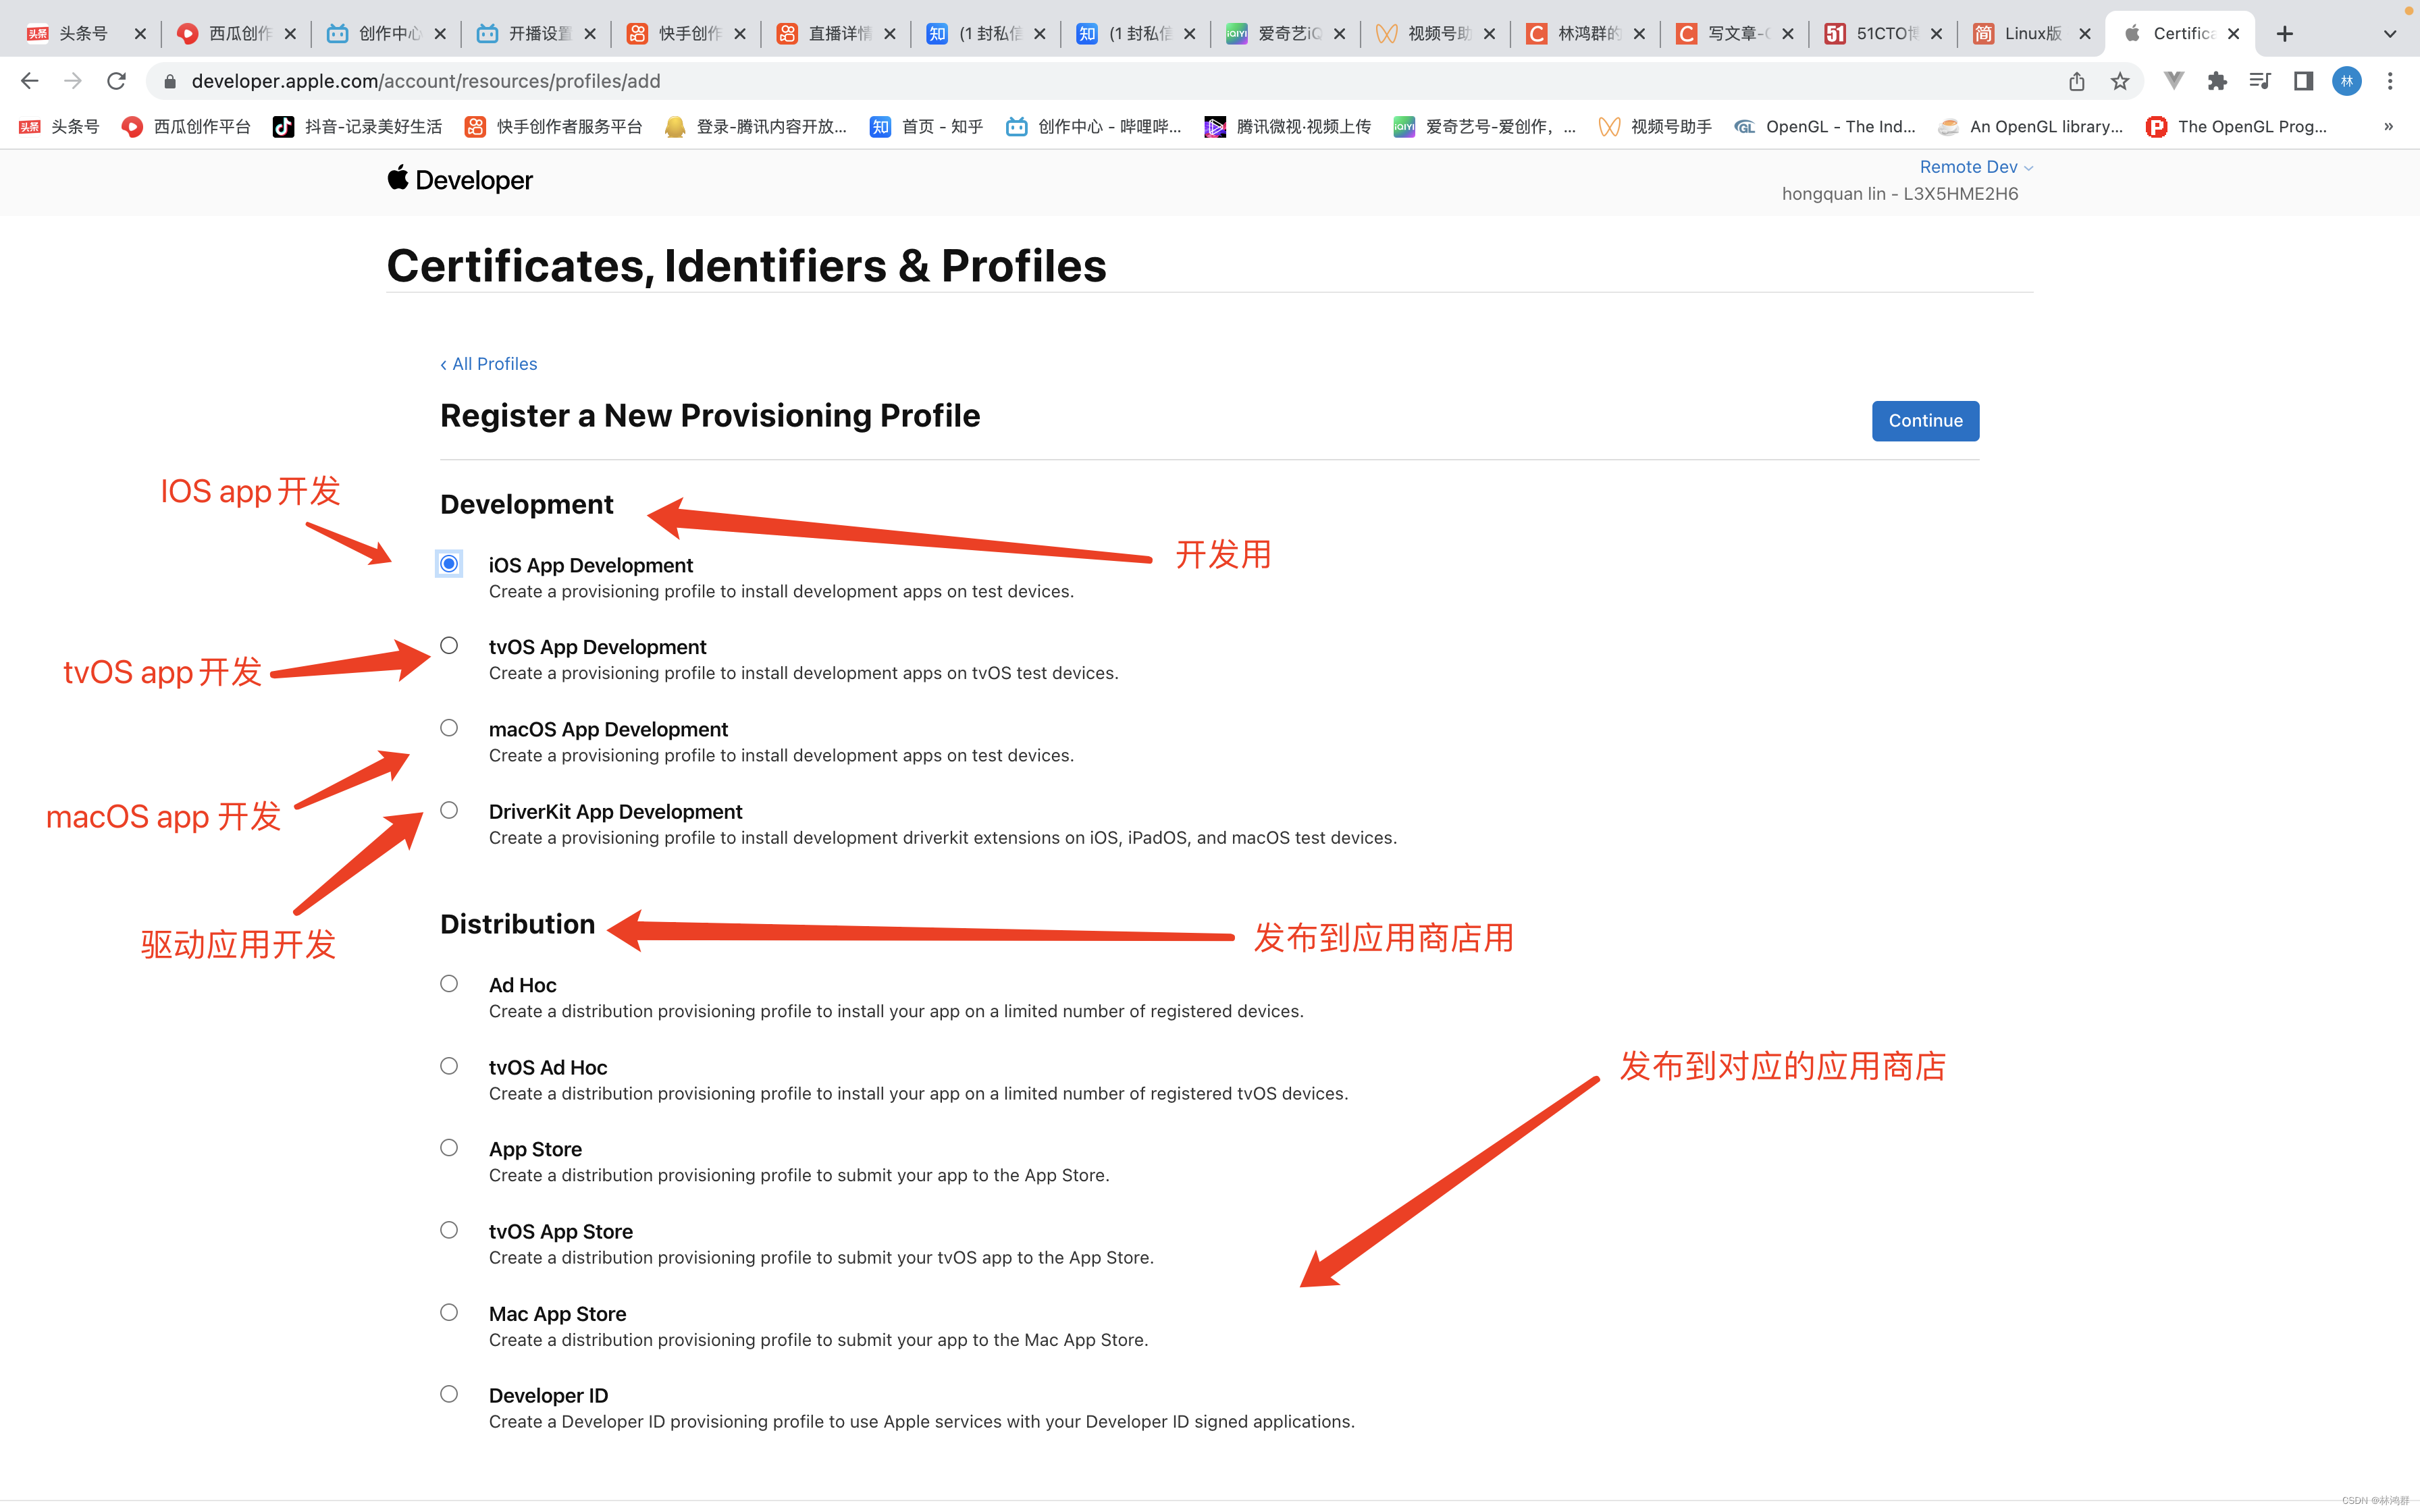2420x1512 pixels.
Task: Open the Chrome profile avatar
Action: (2347, 81)
